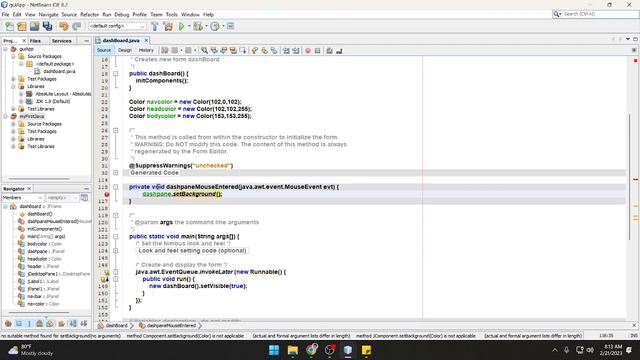Click the Search field in menu bar
This screenshot has width=640, height=360.
(x=596, y=14)
